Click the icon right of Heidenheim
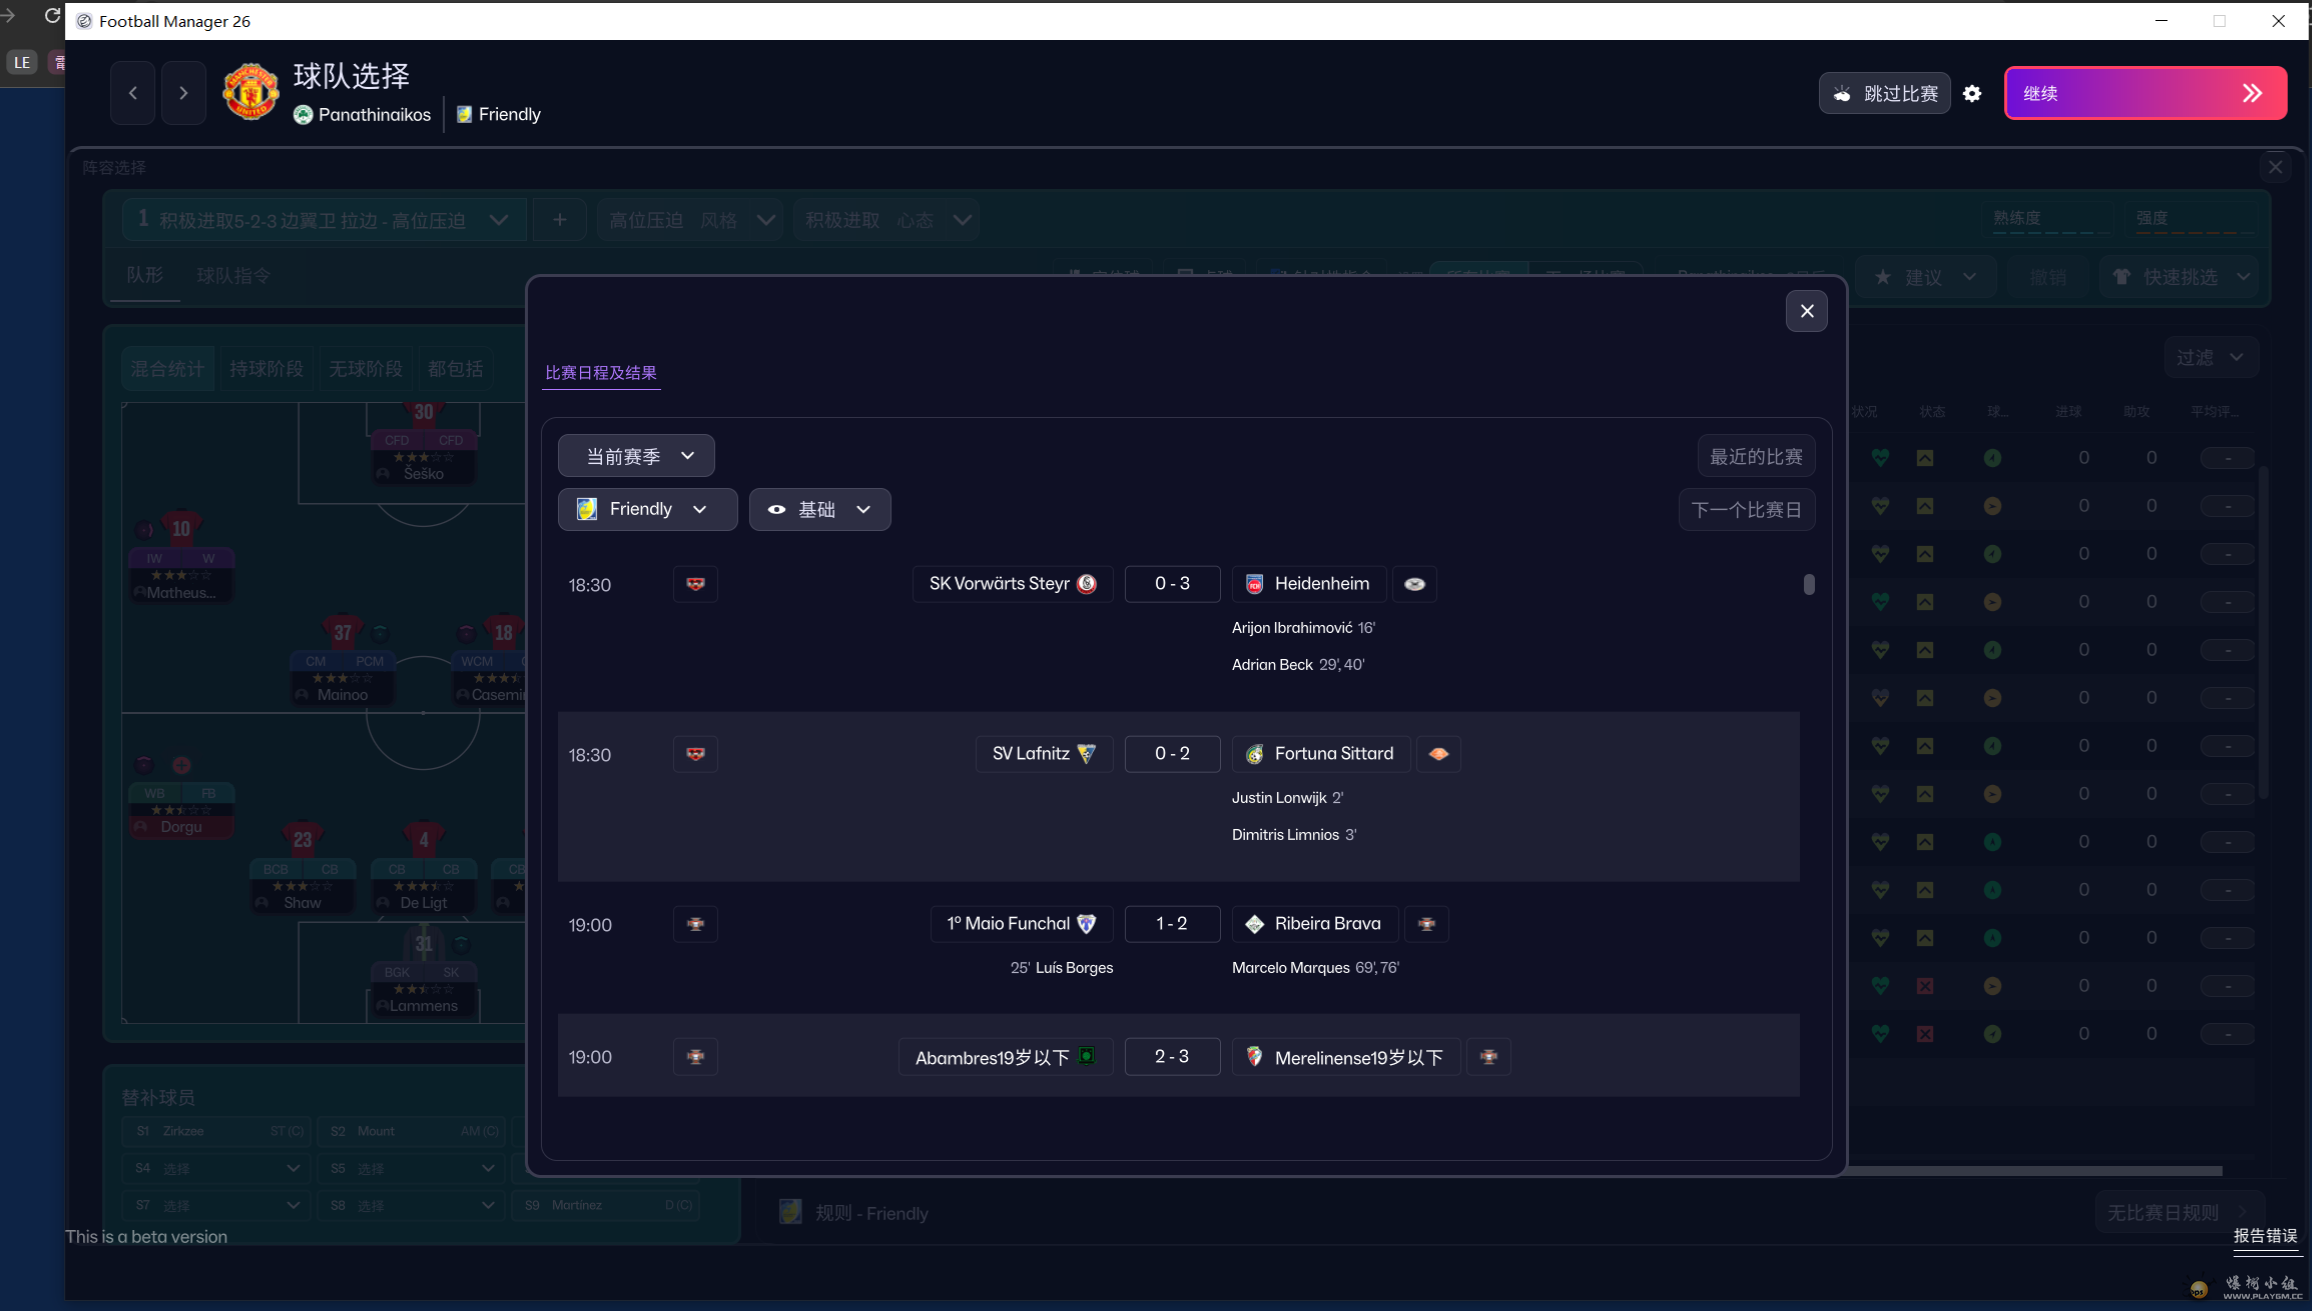Image resolution: width=2312 pixels, height=1311 pixels. (1414, 584)
